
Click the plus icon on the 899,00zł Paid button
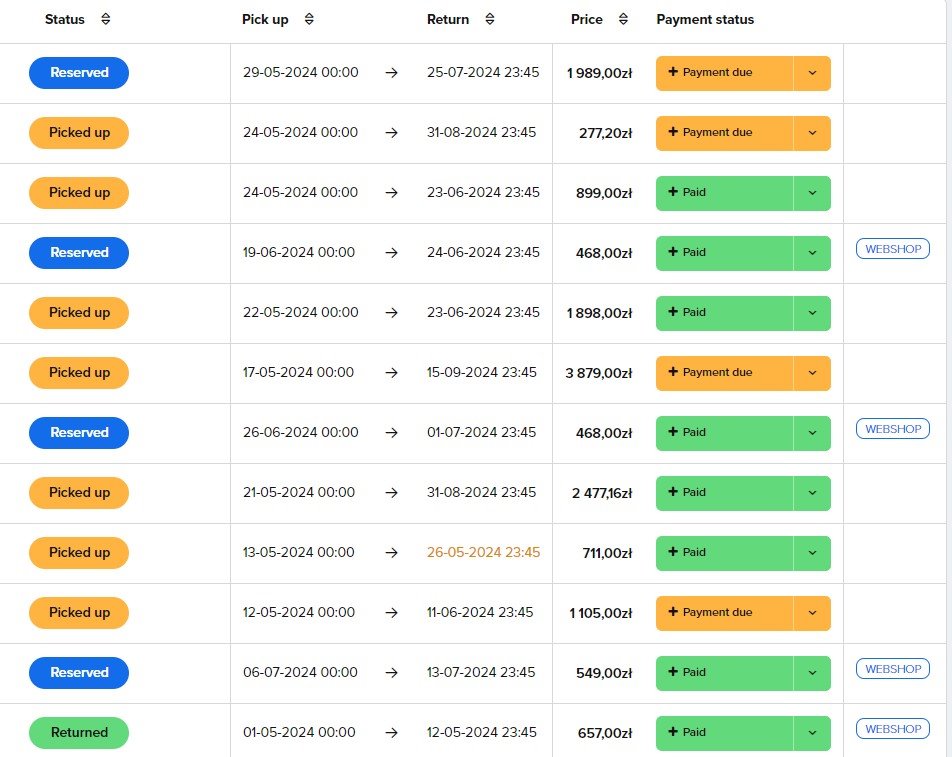[x=673, y=192]
